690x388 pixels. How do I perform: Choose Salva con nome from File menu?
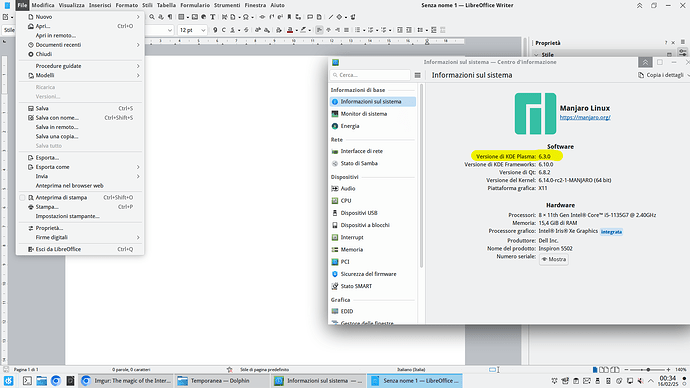(80, 118)
